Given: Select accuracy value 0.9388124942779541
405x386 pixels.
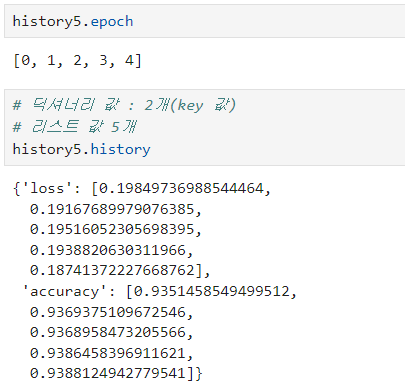Looking at the screenshot, I should coord(108,373).
